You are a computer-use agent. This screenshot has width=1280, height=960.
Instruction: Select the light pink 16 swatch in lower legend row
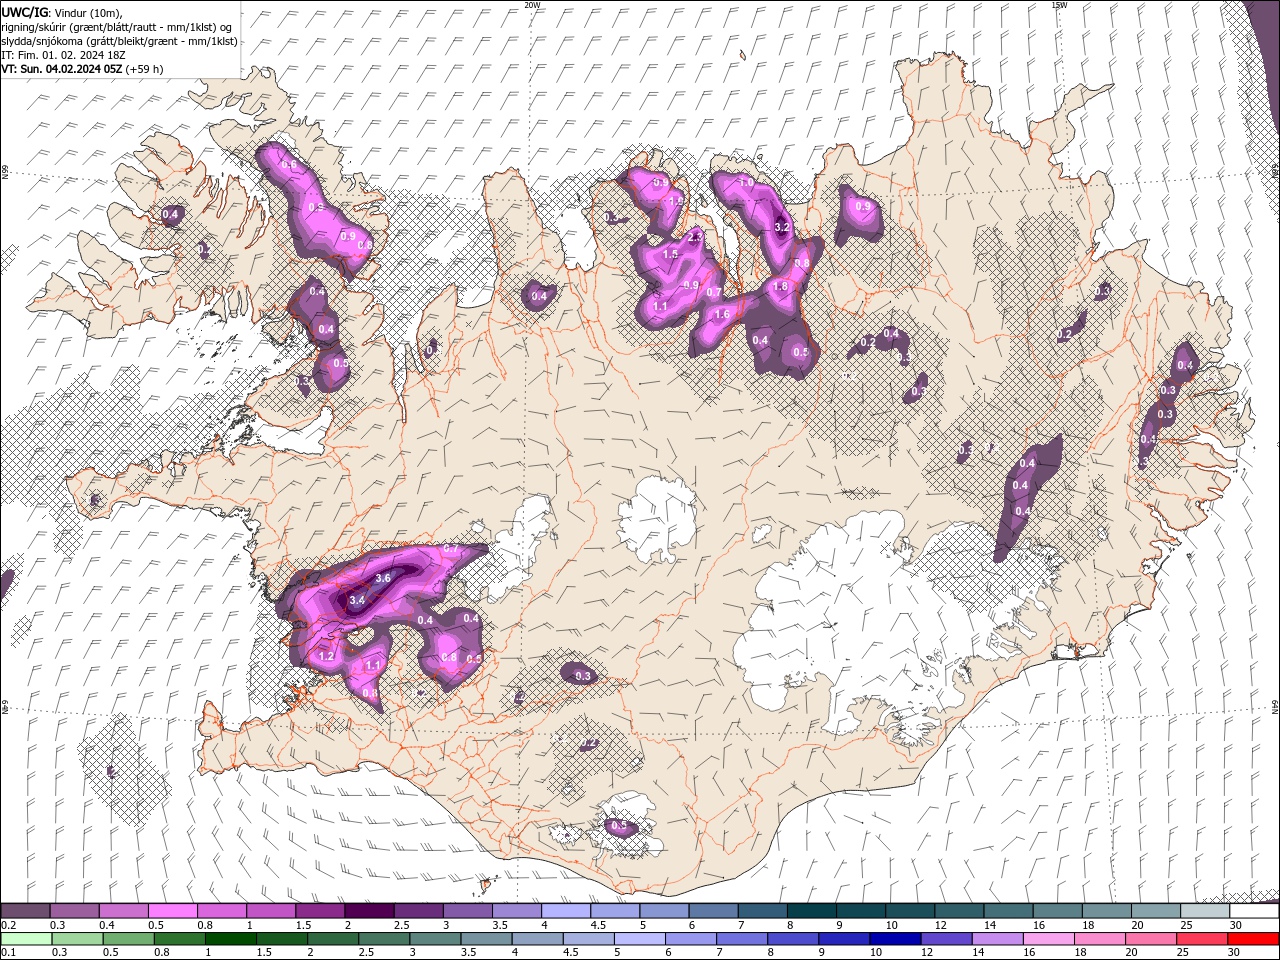[x=1048, y=939]
